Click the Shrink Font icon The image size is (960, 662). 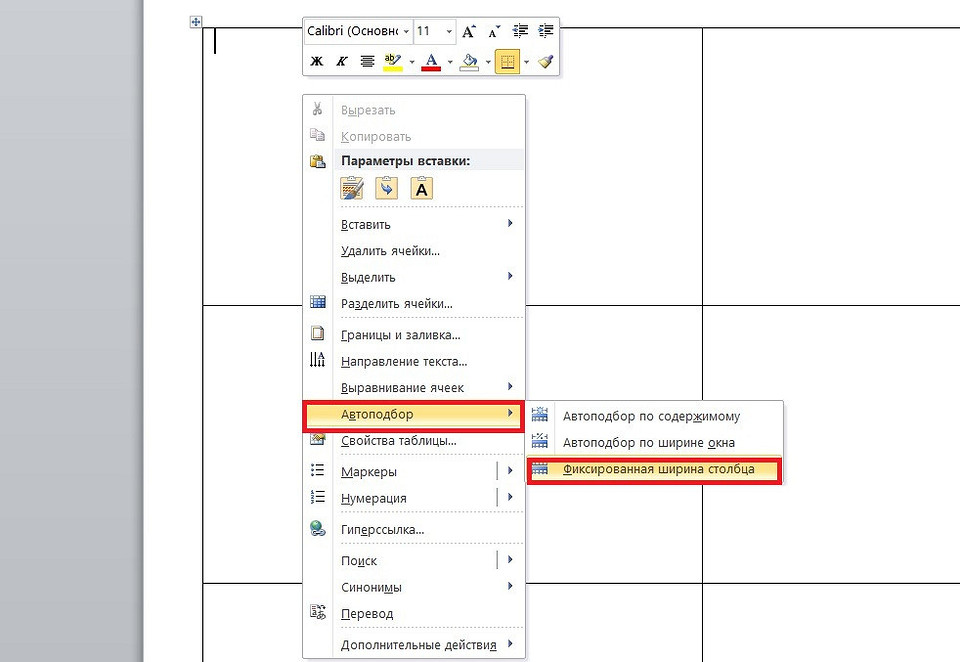(x=494, y=32)
